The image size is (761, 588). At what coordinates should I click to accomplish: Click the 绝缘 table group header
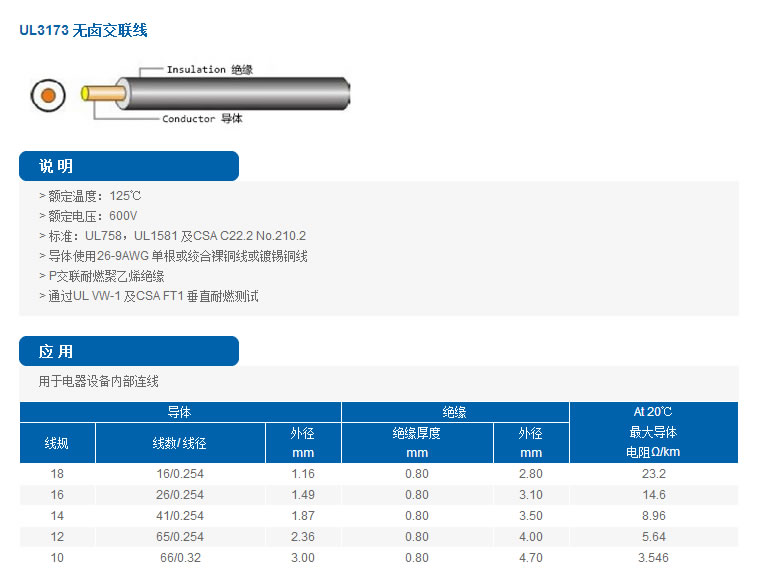pos(455,412)
